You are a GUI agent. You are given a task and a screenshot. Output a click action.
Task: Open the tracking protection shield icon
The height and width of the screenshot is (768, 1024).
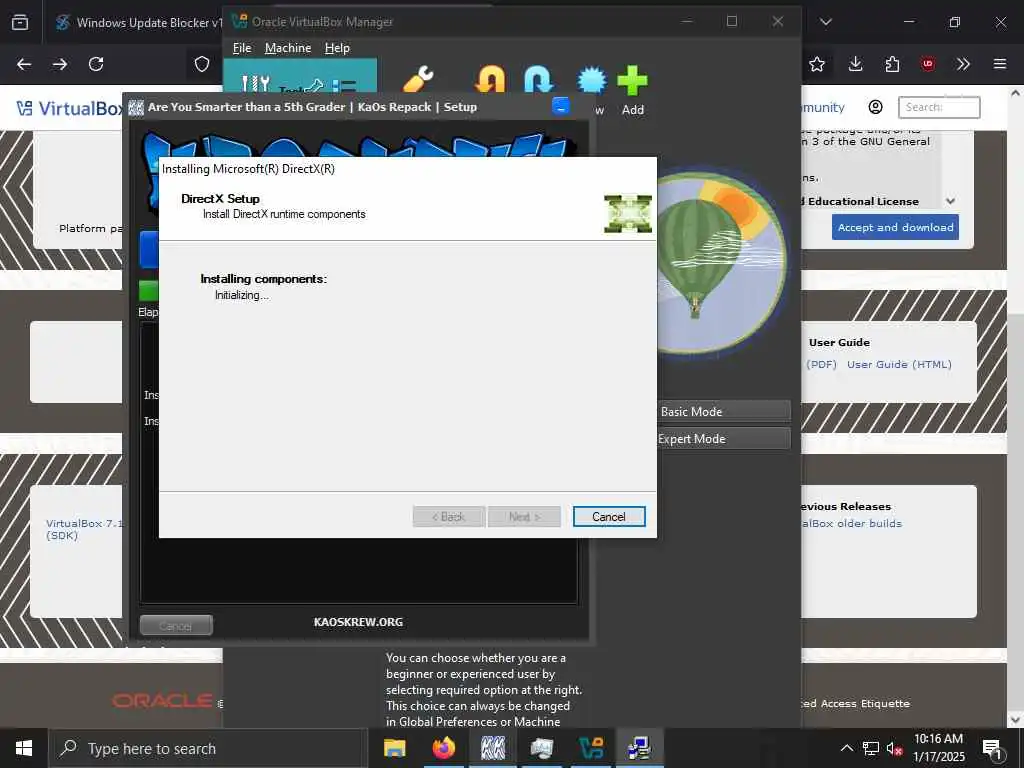click(202, 64)
